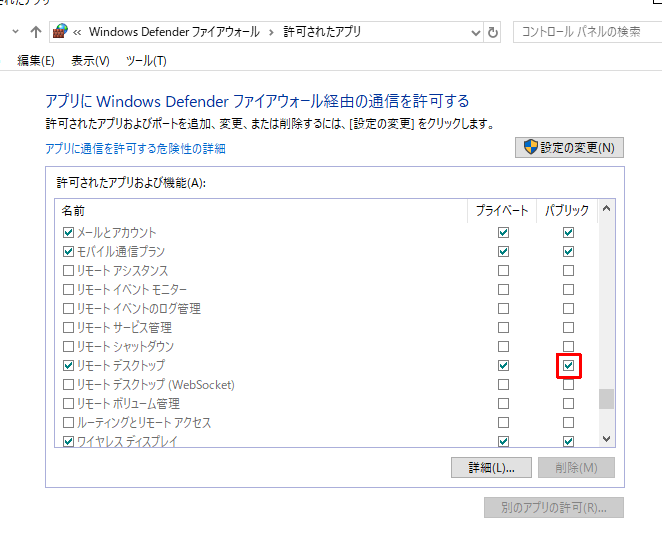Open the ツール(T) menu
Screen dimensions: 662x538
[146, 61]
